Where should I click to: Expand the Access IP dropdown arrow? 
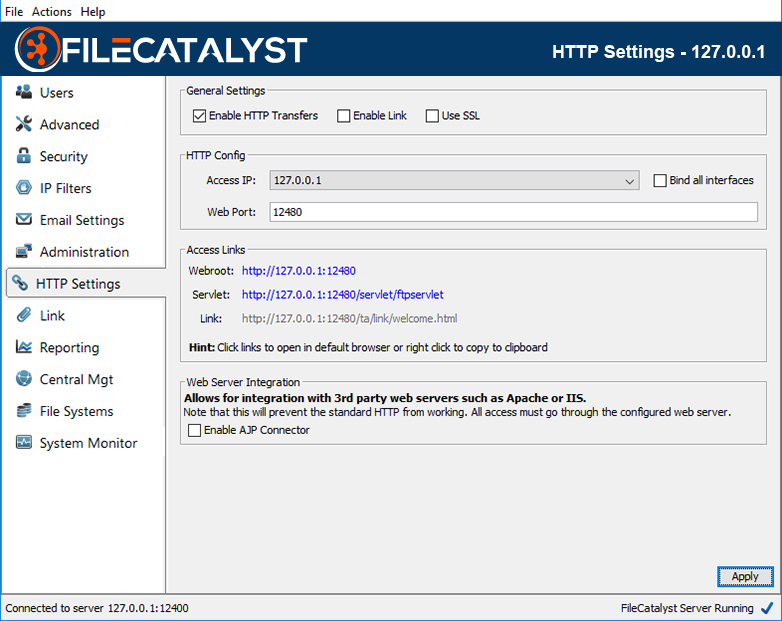pos(629,181)
